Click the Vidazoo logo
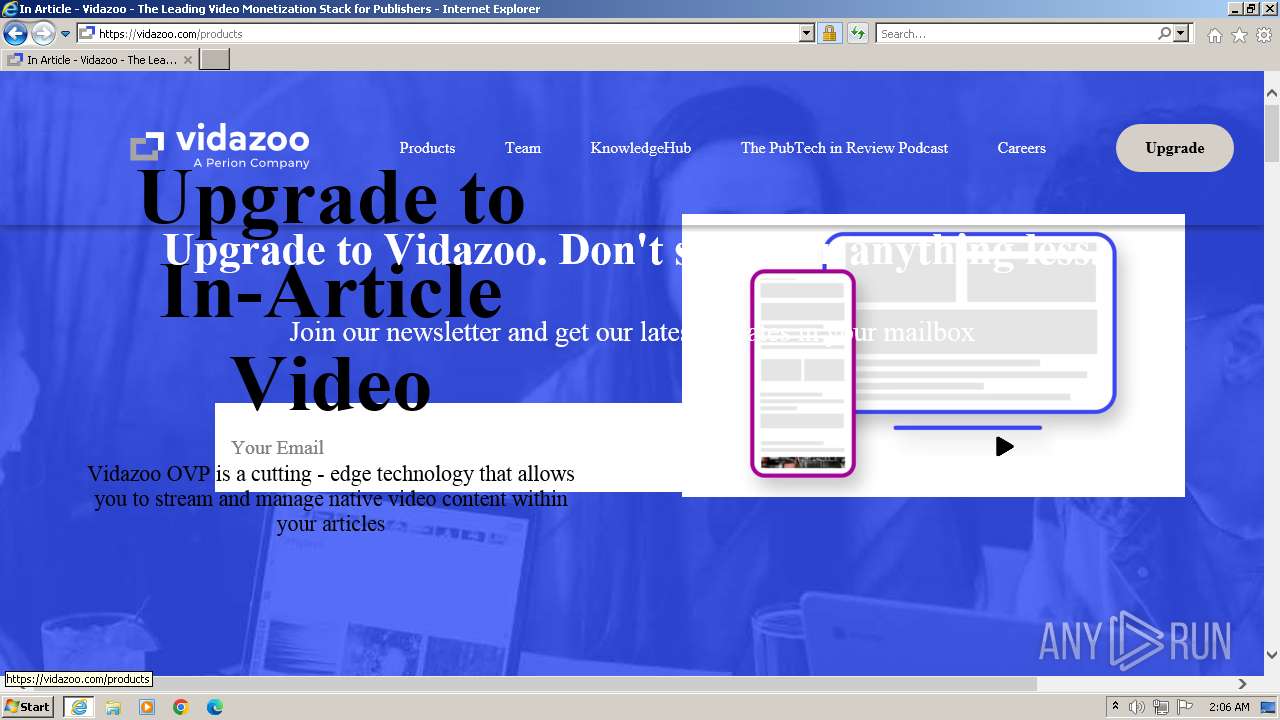1280x720 pixels. point(220,147)
